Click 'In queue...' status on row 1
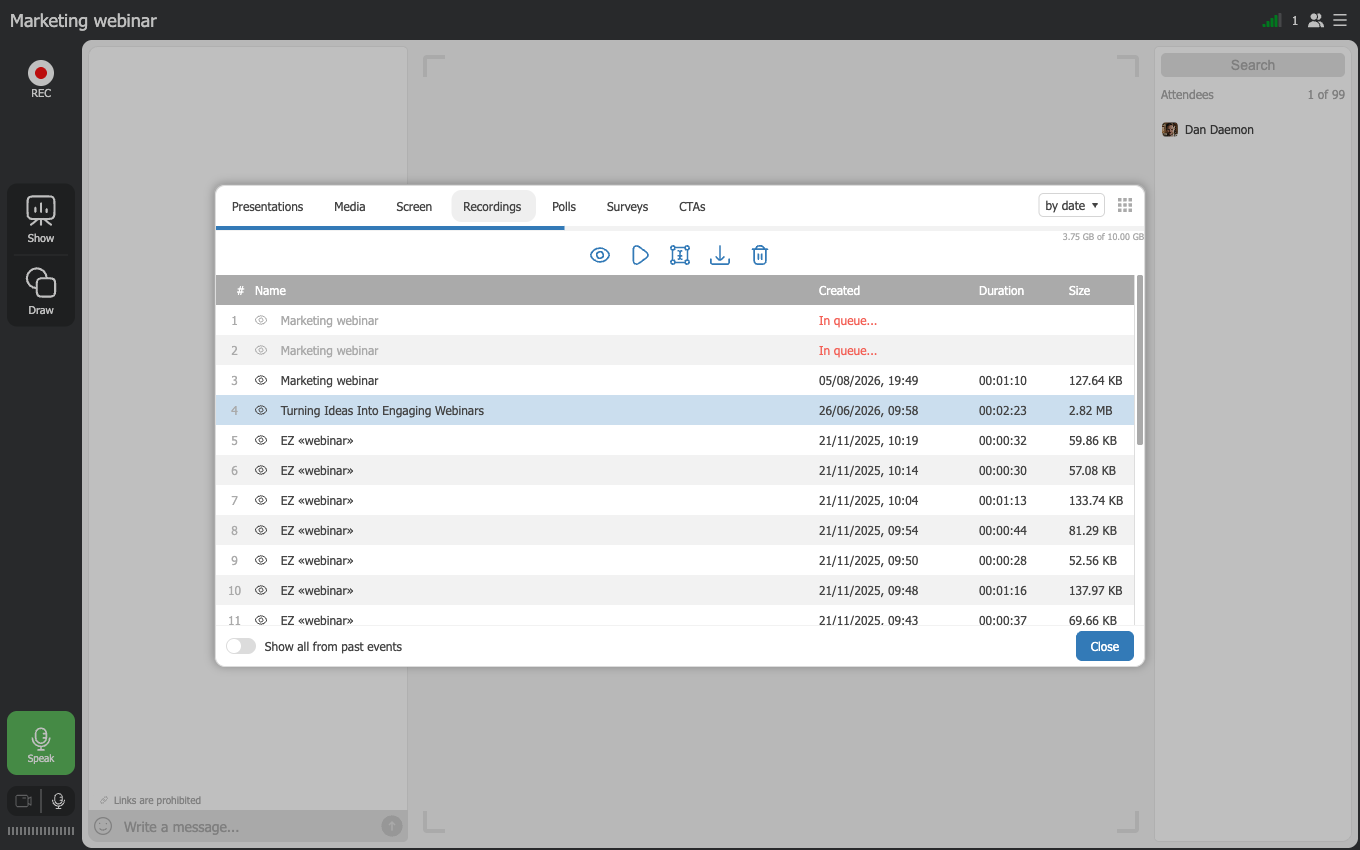1360x850 pixels. pos(847,321)
